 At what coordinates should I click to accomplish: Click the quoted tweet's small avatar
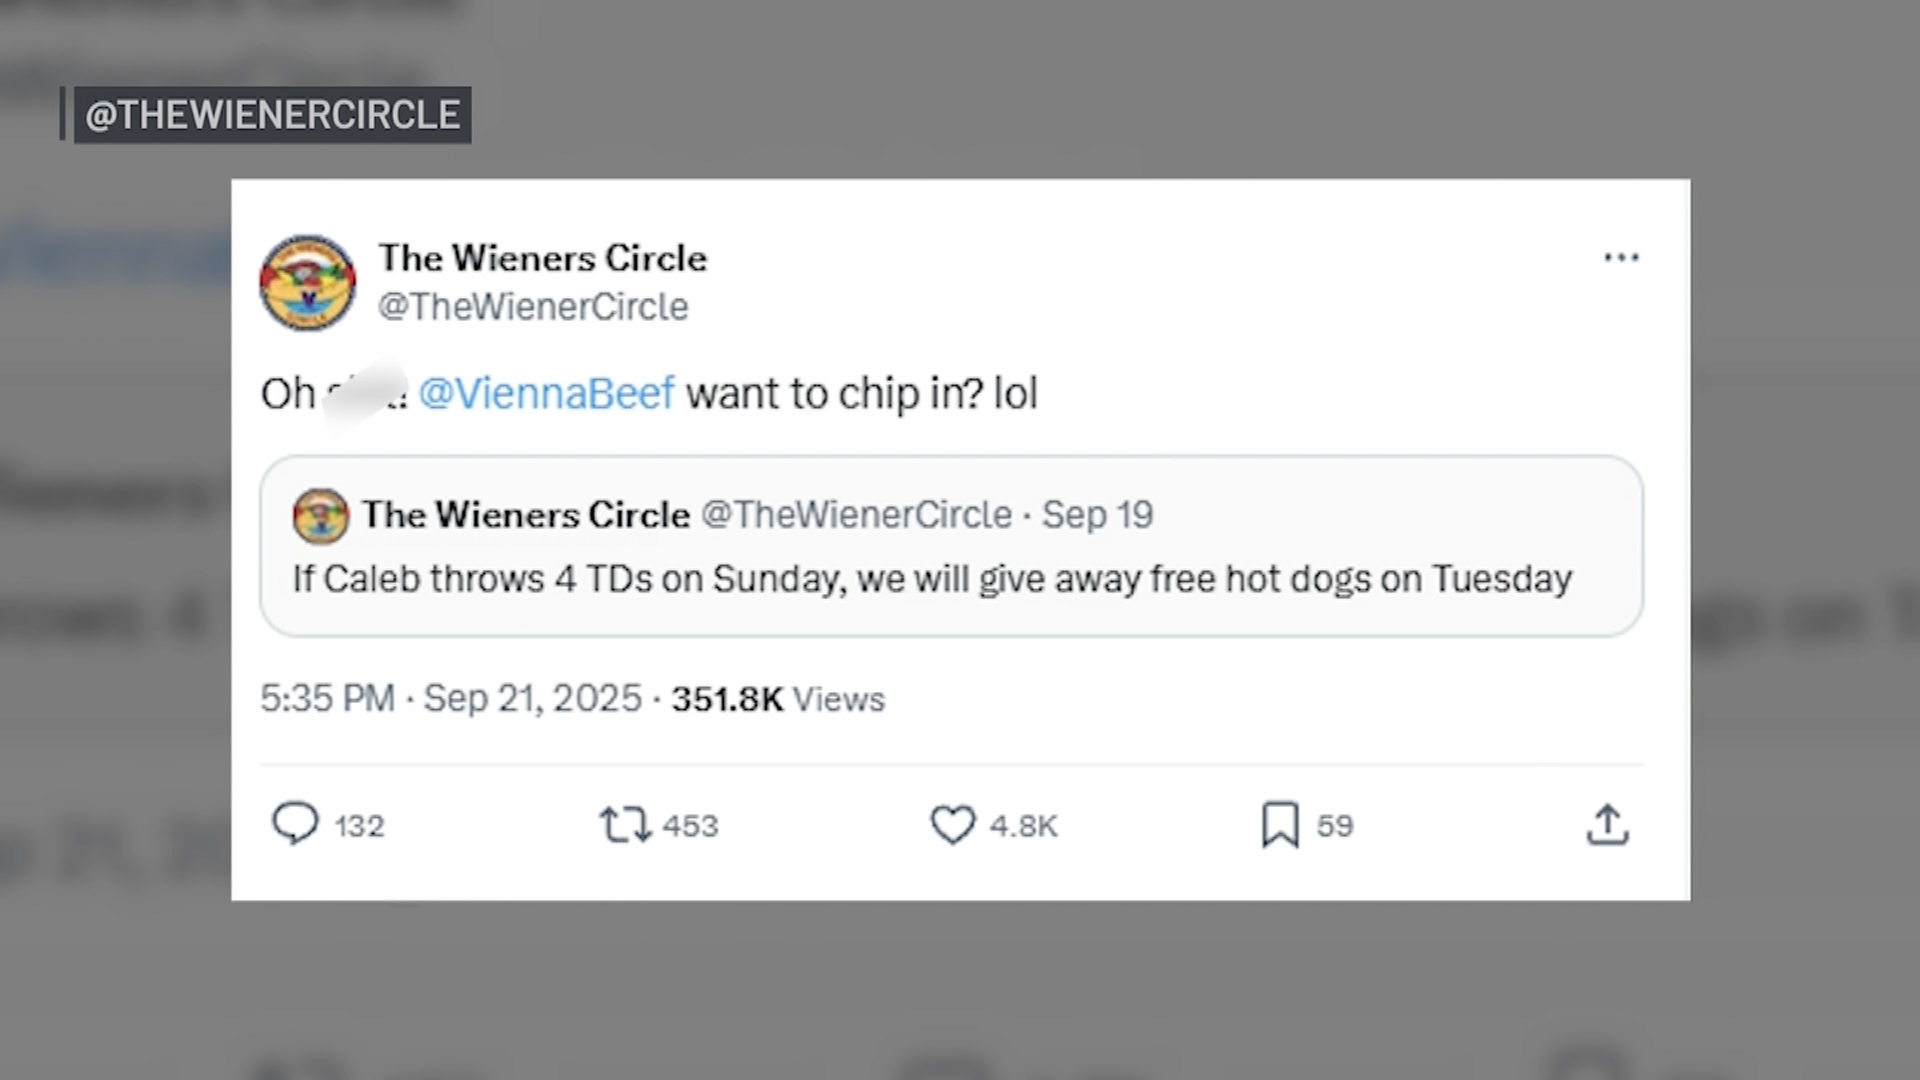point(320,516)
